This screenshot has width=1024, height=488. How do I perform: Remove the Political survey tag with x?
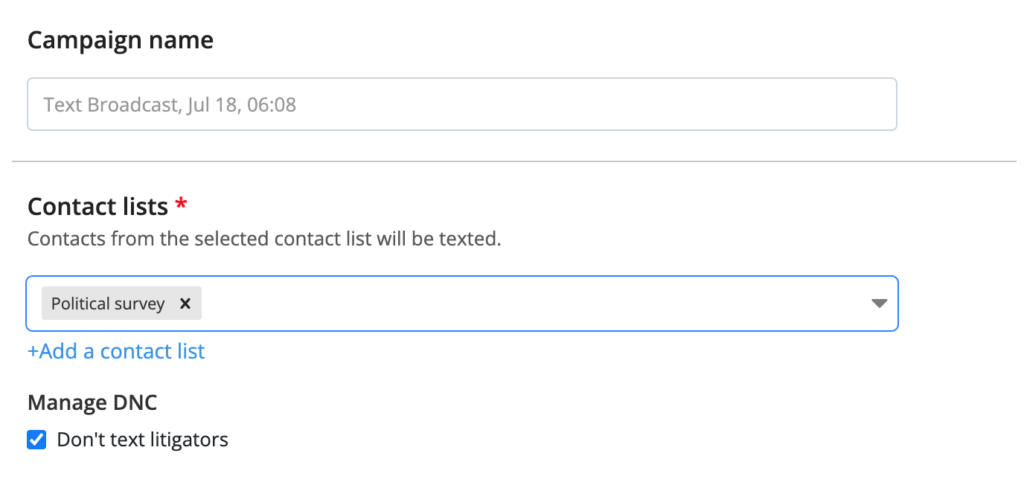[x=185, y=304]
